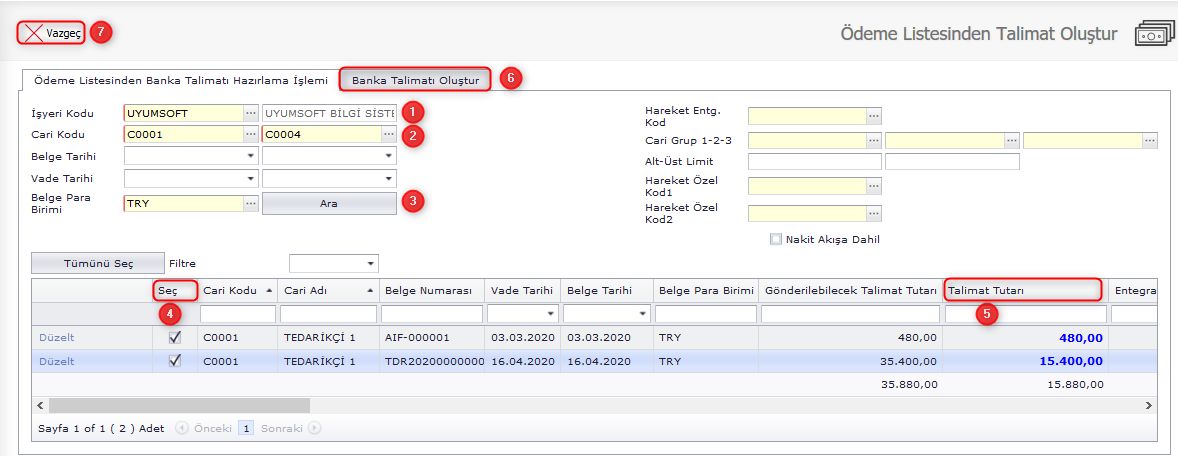Open Belge Para Birimi TRY lookup

[251, 204]
